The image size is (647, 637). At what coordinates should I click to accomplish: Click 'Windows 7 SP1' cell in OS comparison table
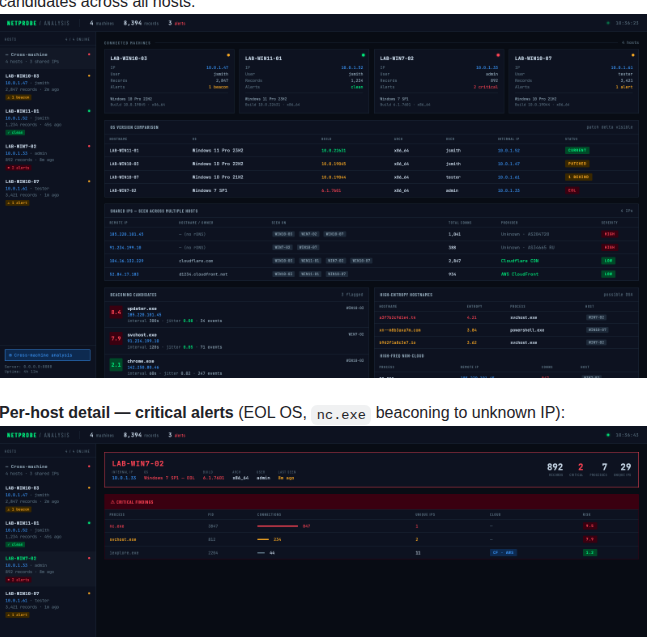point(210,191)
